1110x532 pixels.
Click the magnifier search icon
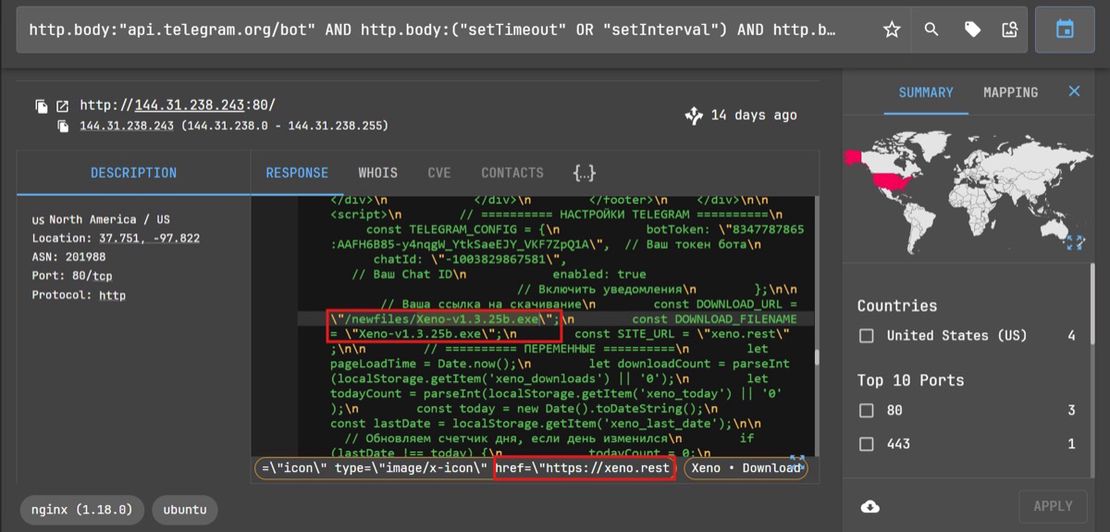pos(932,29)
